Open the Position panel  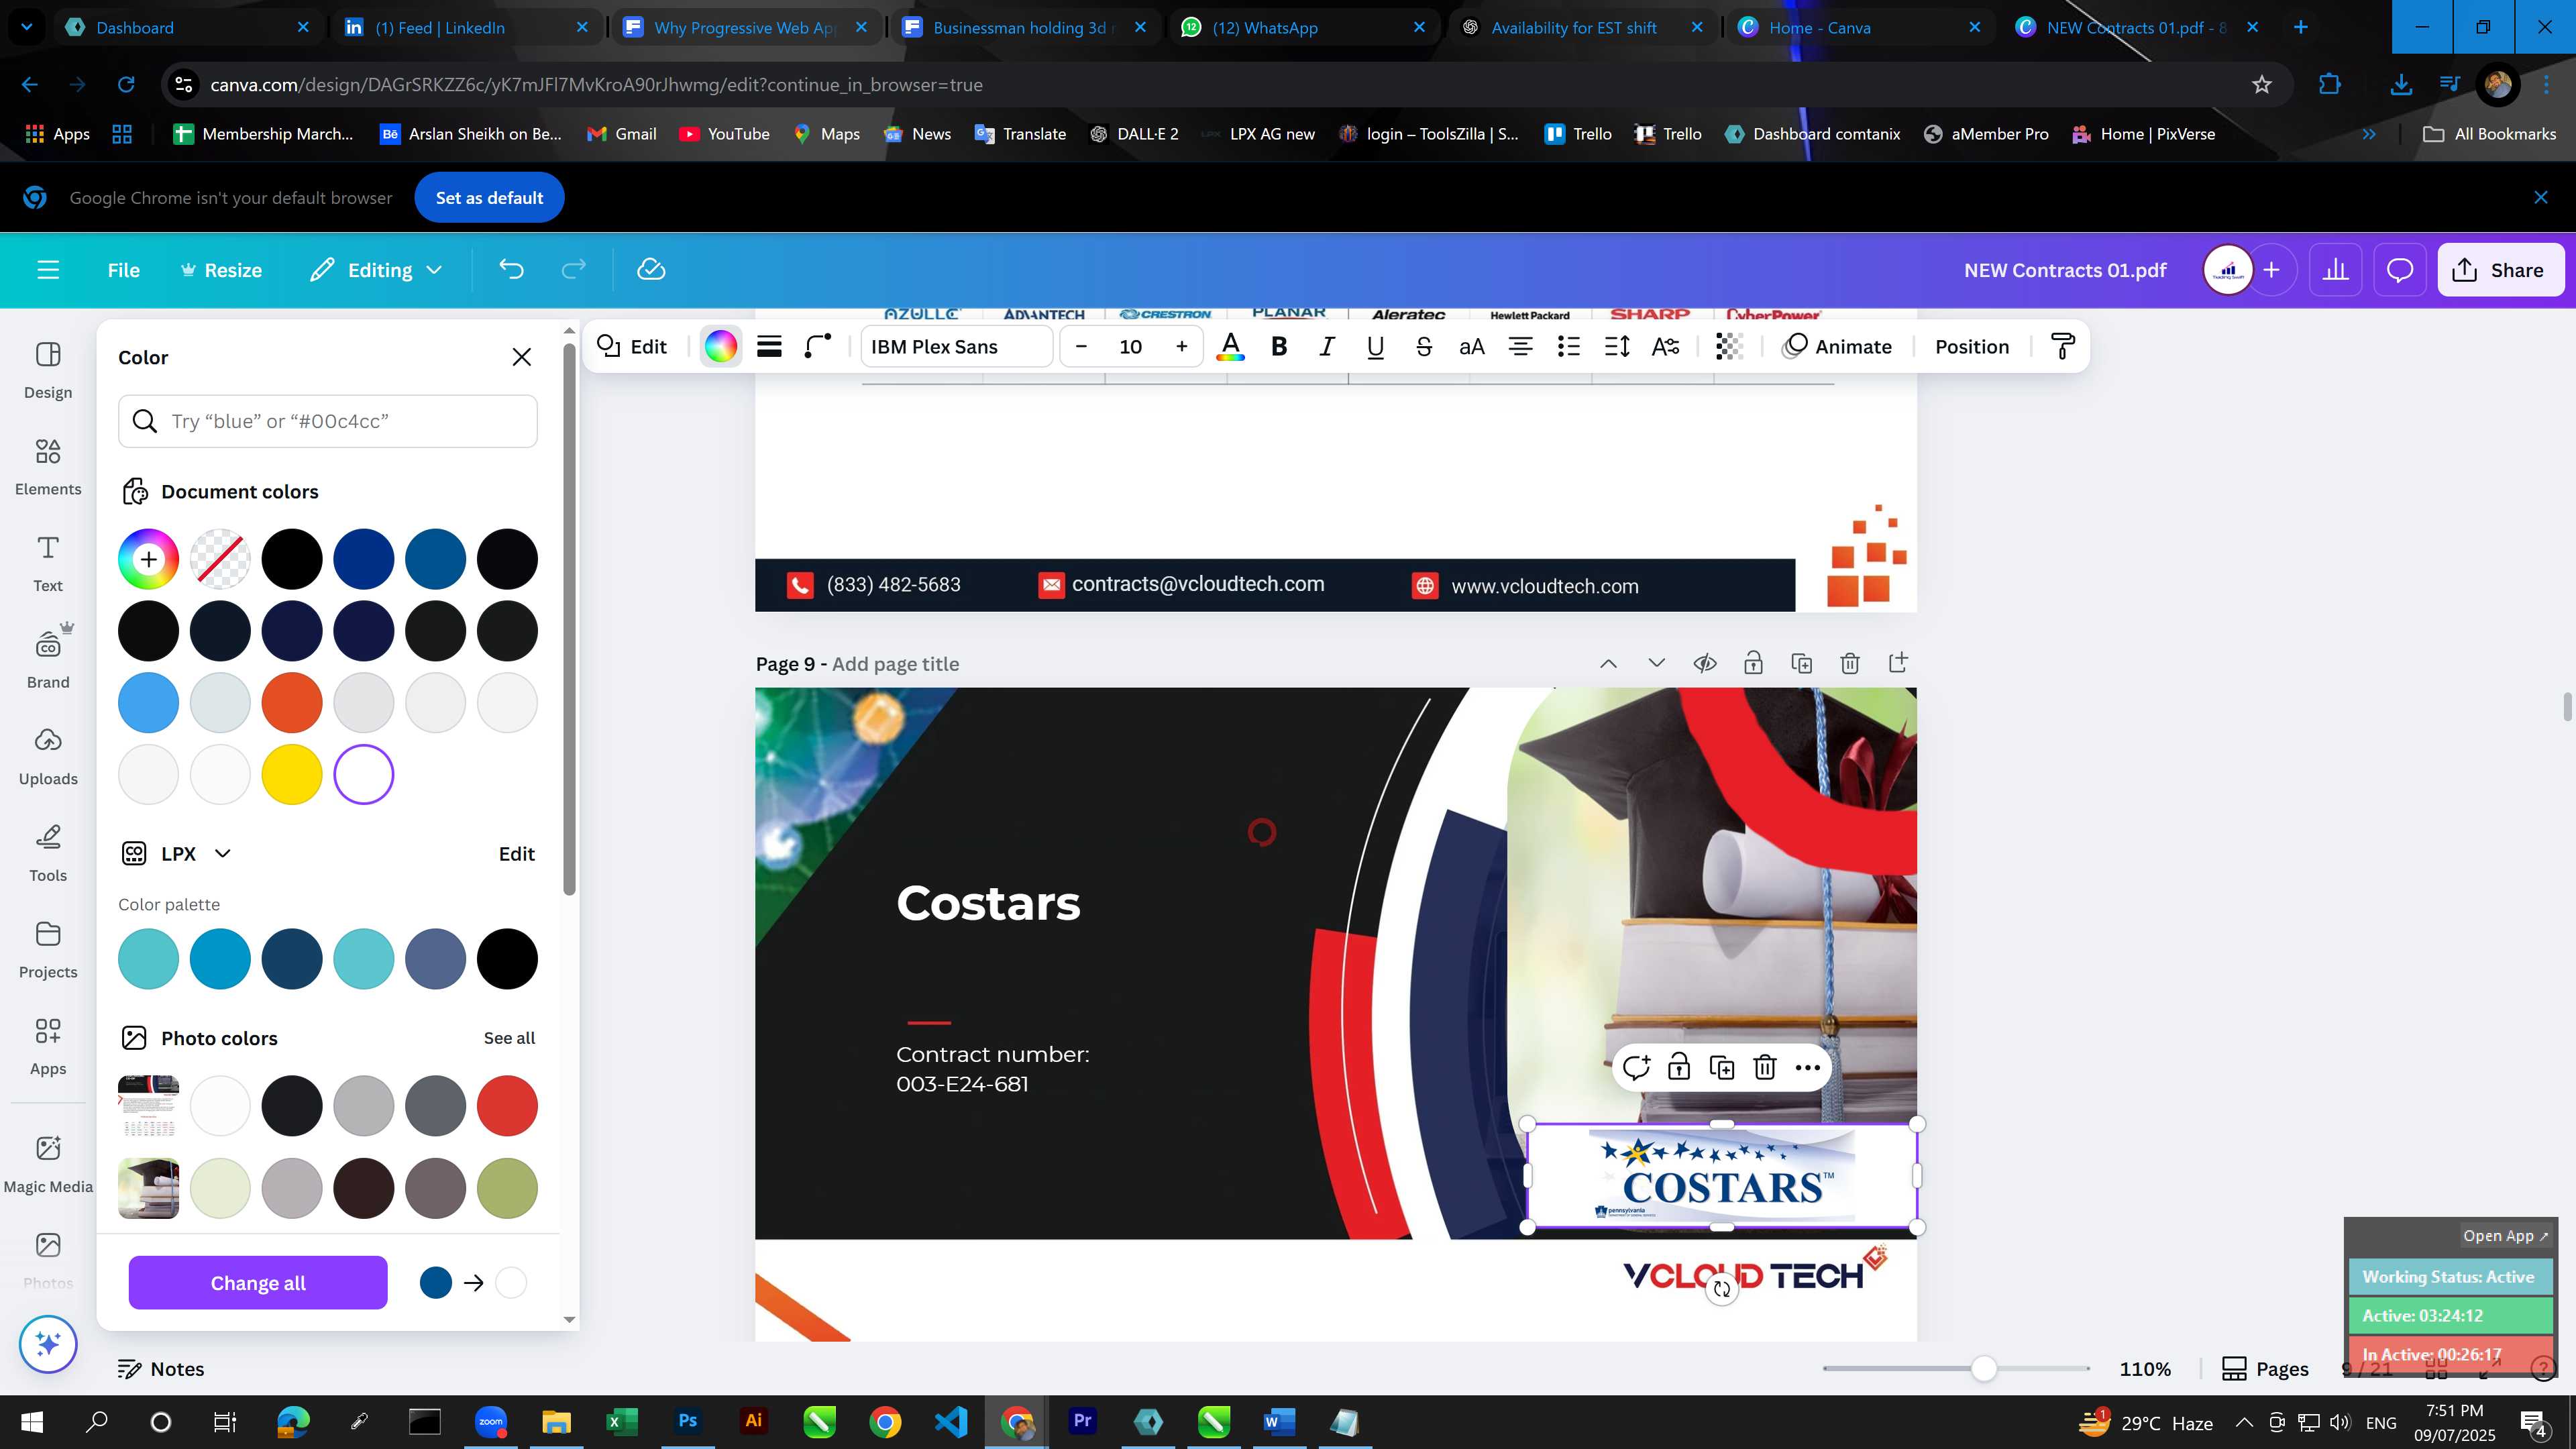(x=1971, y=347)
